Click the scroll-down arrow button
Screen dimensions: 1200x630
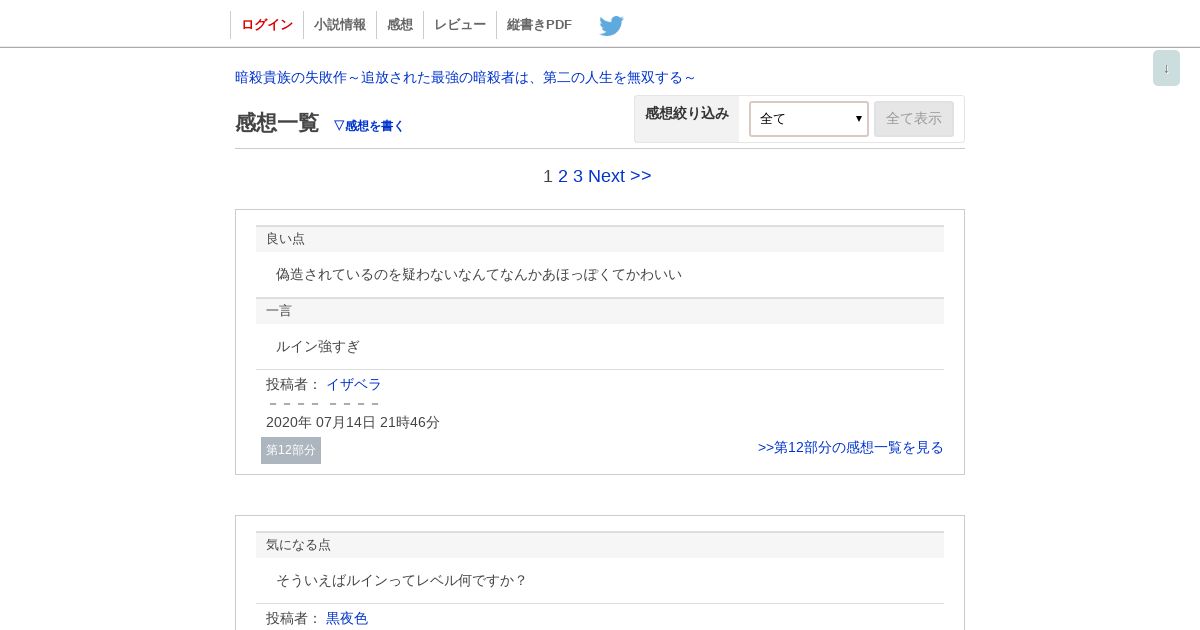tap(1166, 68)
